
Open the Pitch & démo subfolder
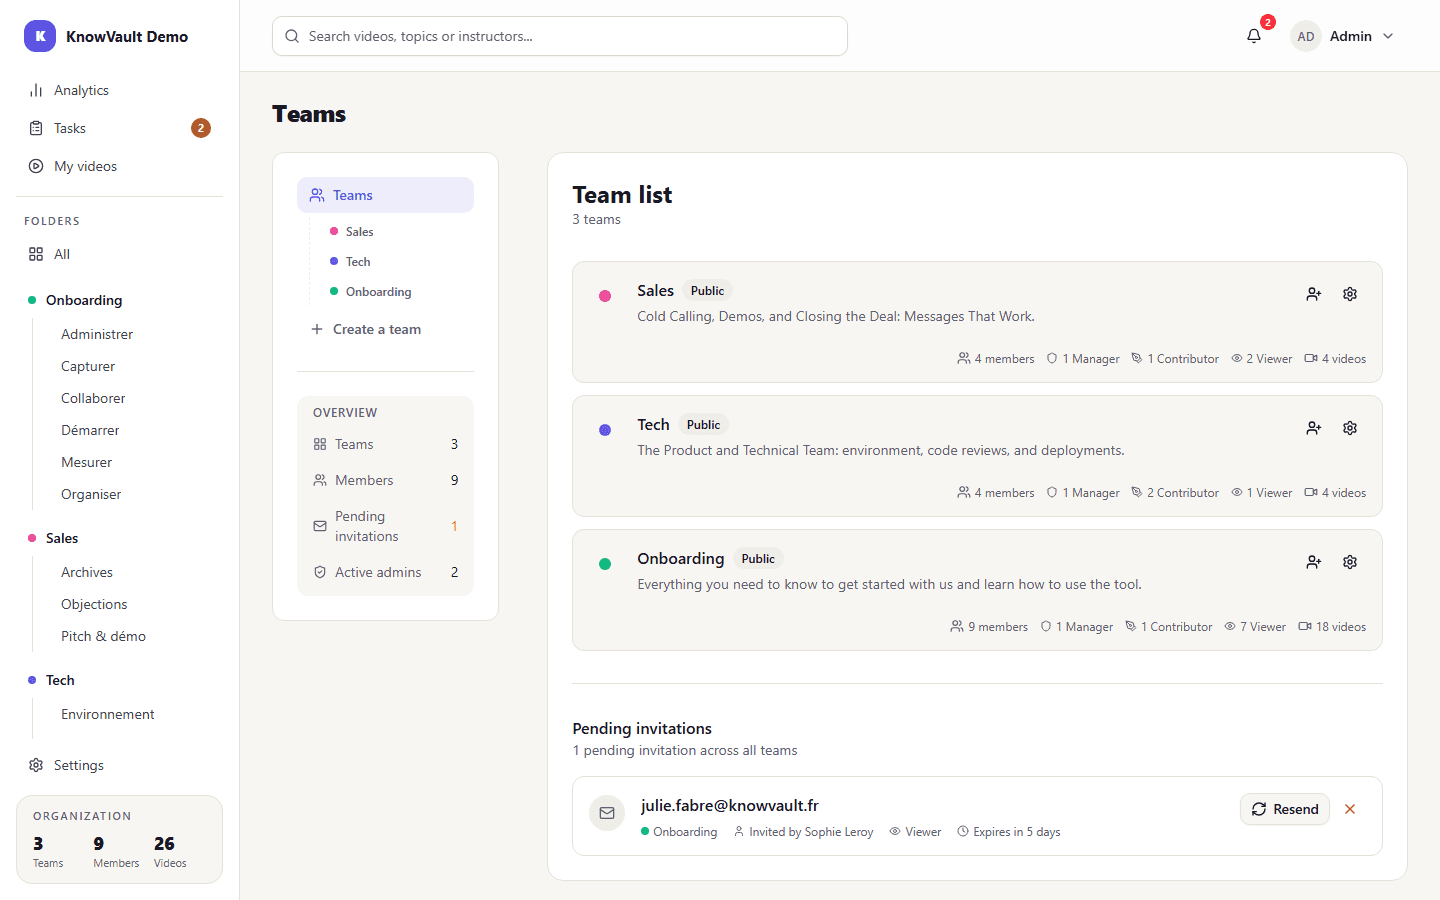pyautogui.click(x=103, y=636)
